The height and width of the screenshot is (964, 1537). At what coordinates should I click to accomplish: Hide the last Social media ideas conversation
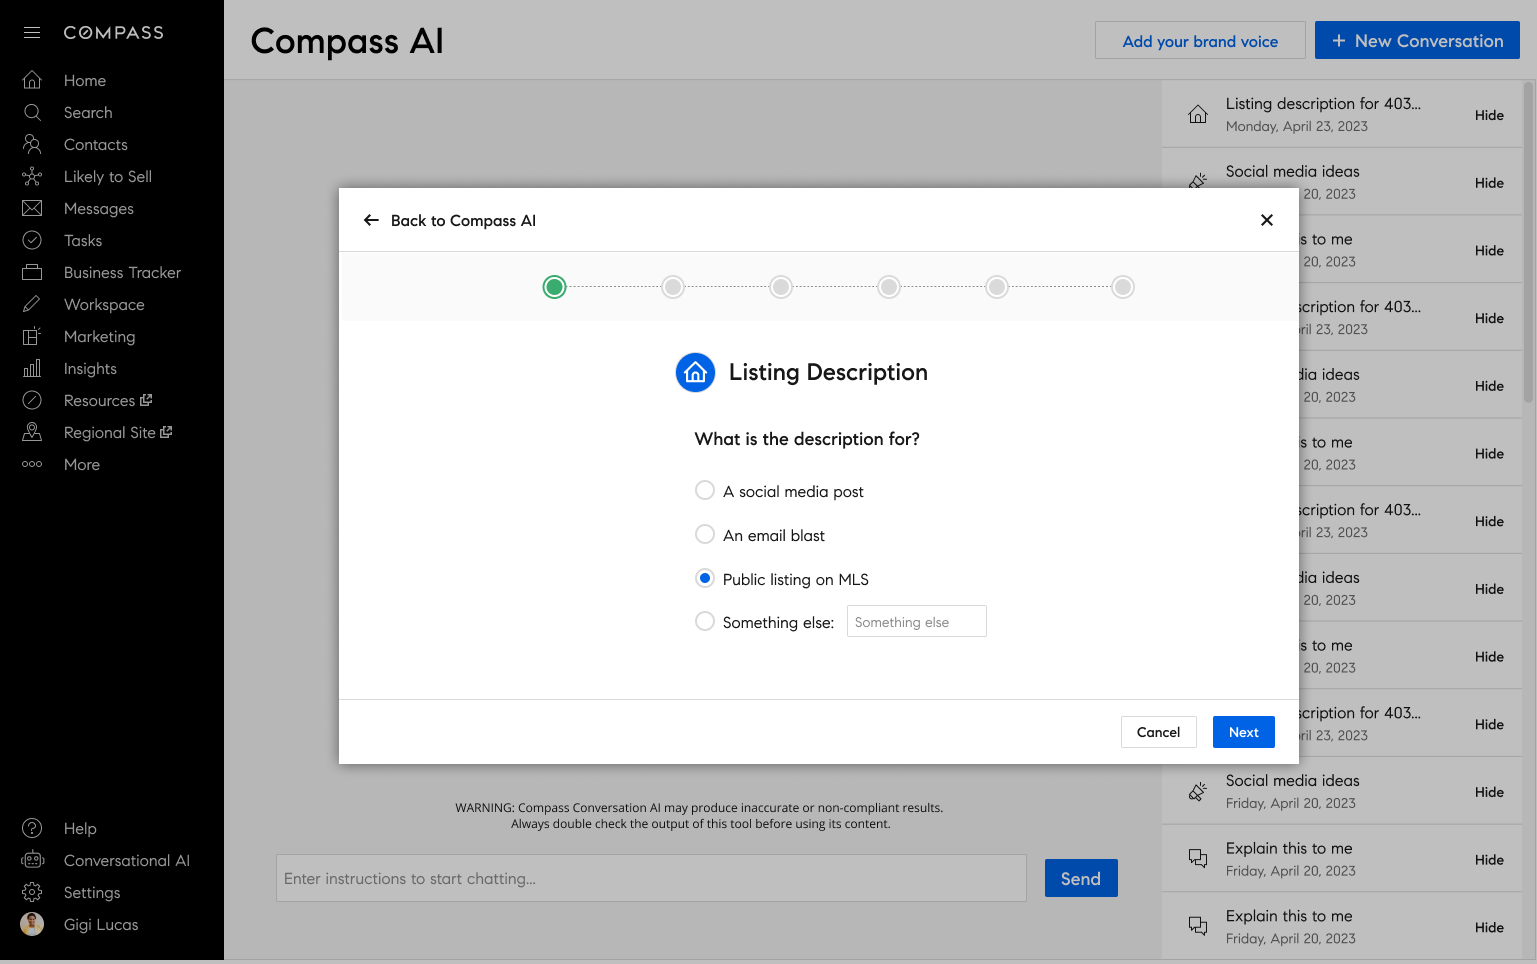click(1489, 792)
